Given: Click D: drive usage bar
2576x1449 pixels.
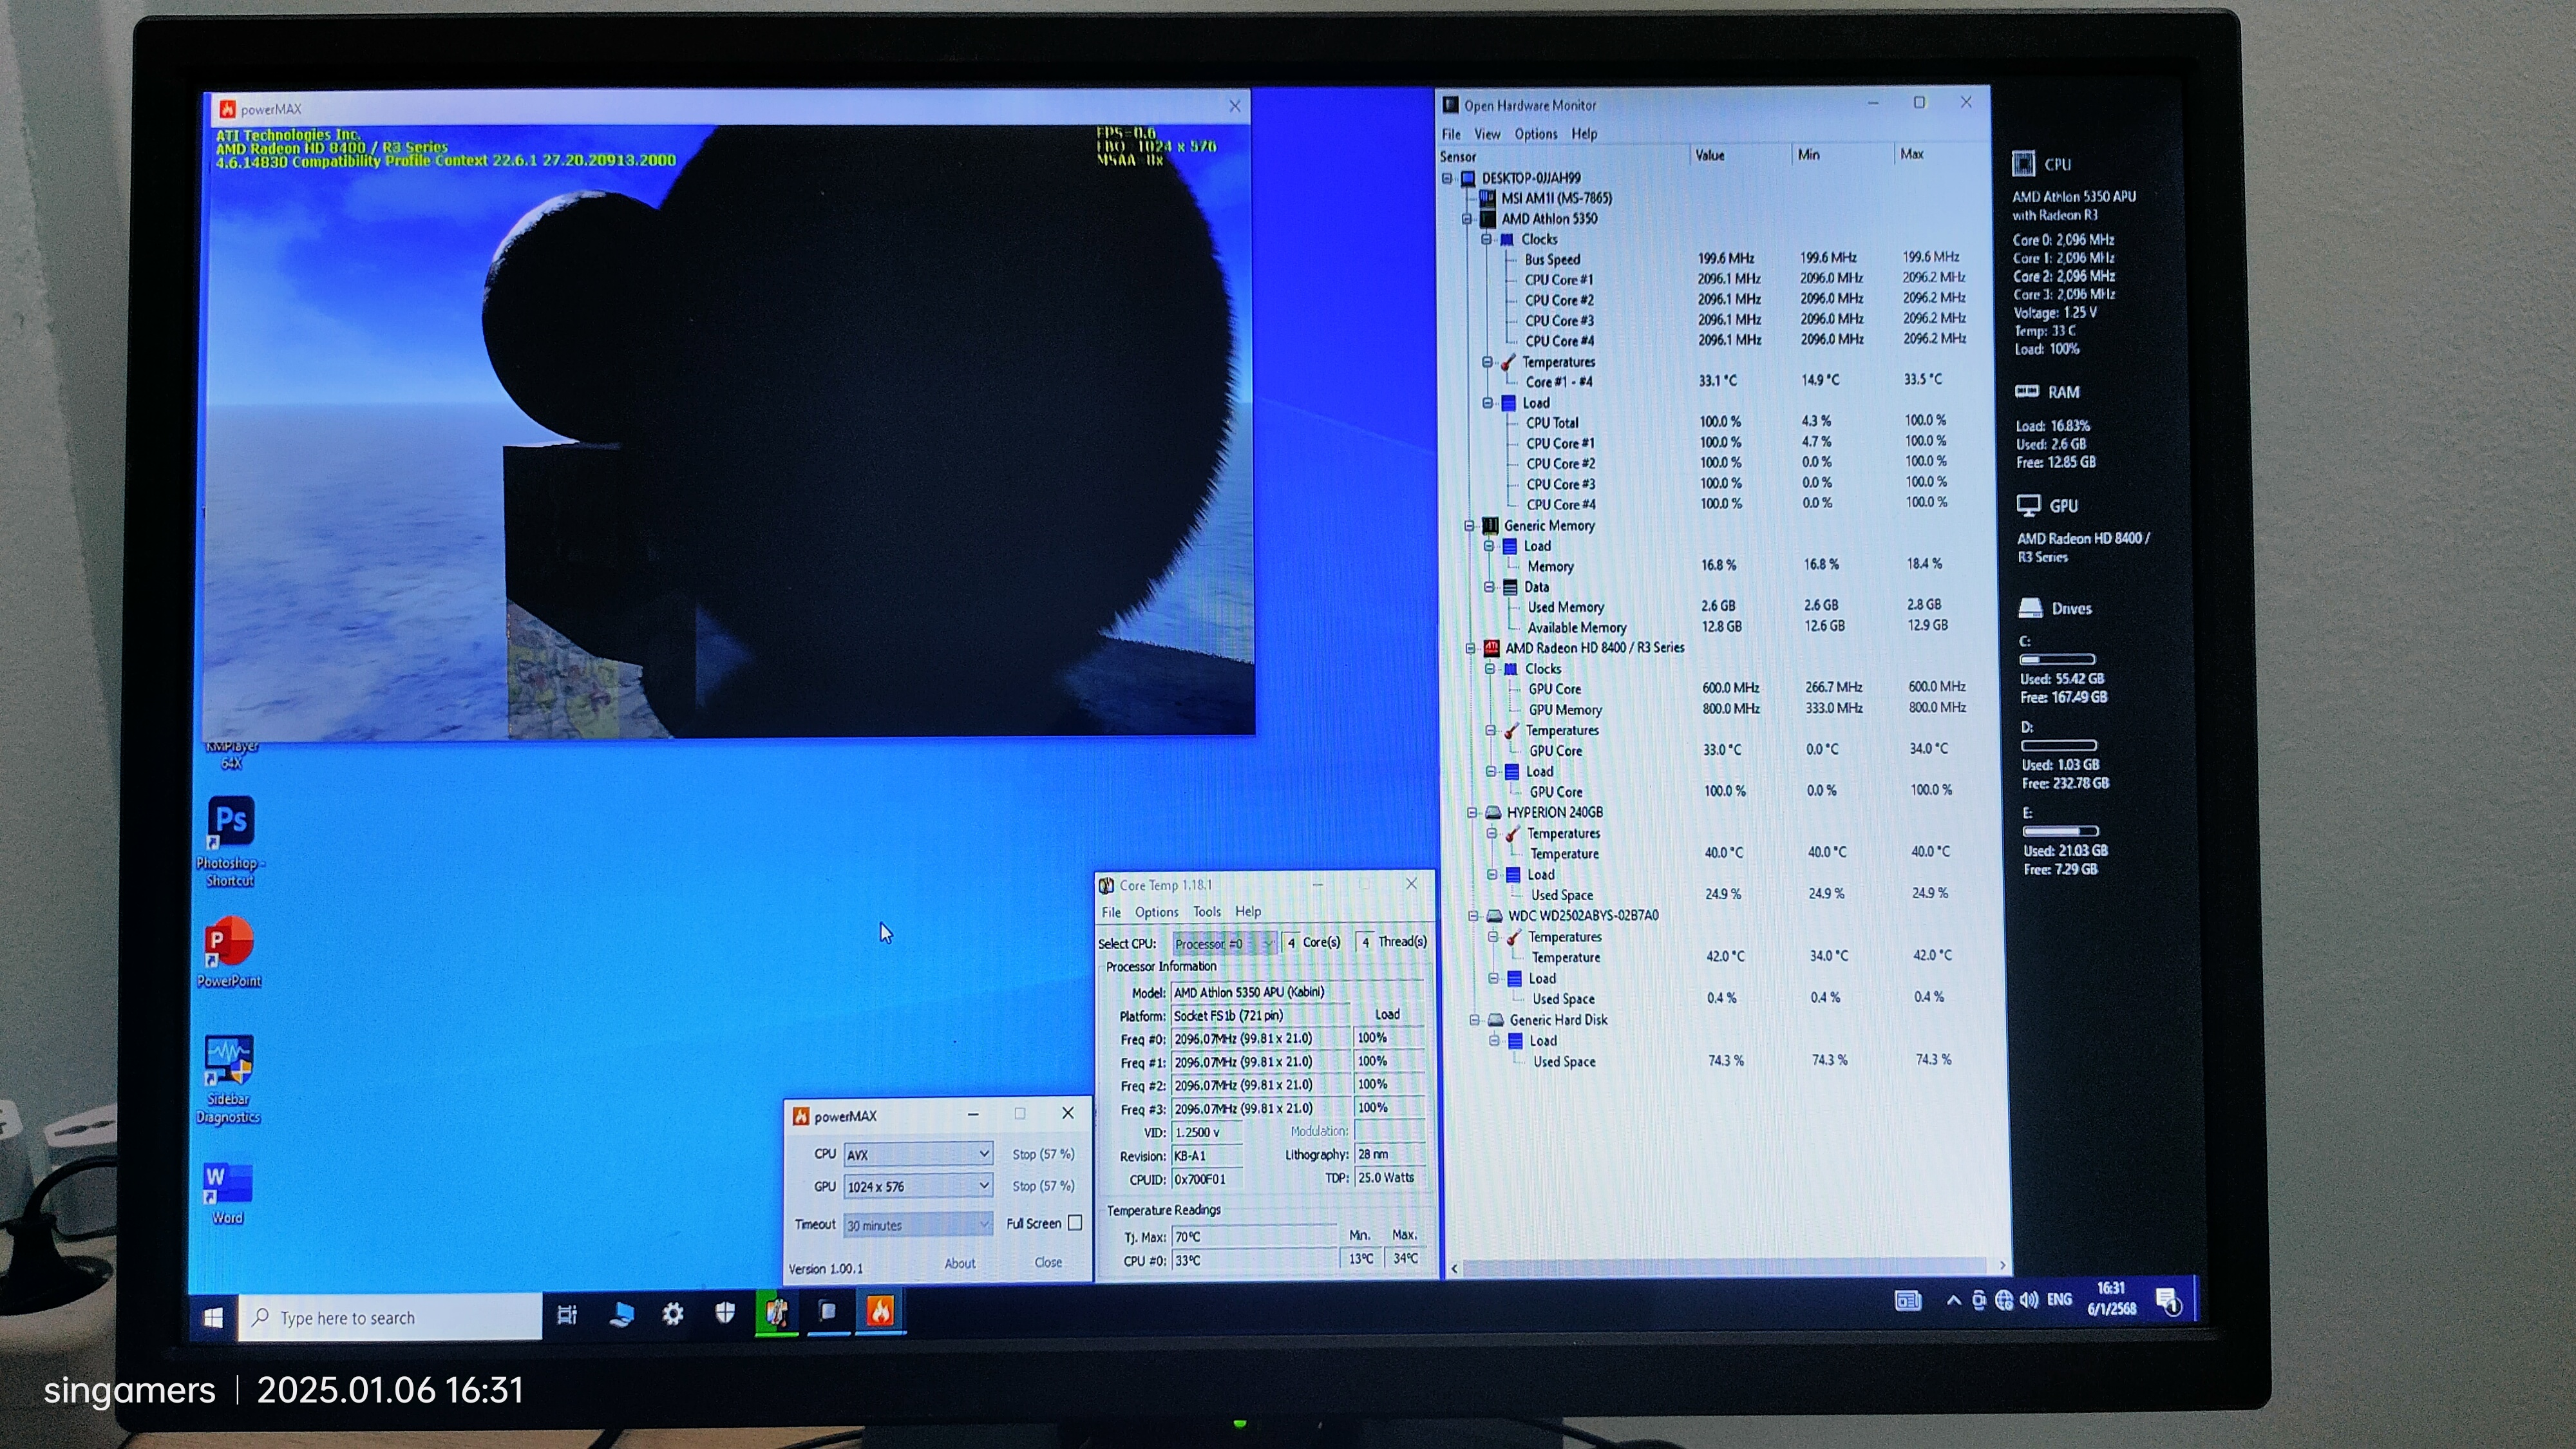Looking at the screenshot, I should (2058, 745).
